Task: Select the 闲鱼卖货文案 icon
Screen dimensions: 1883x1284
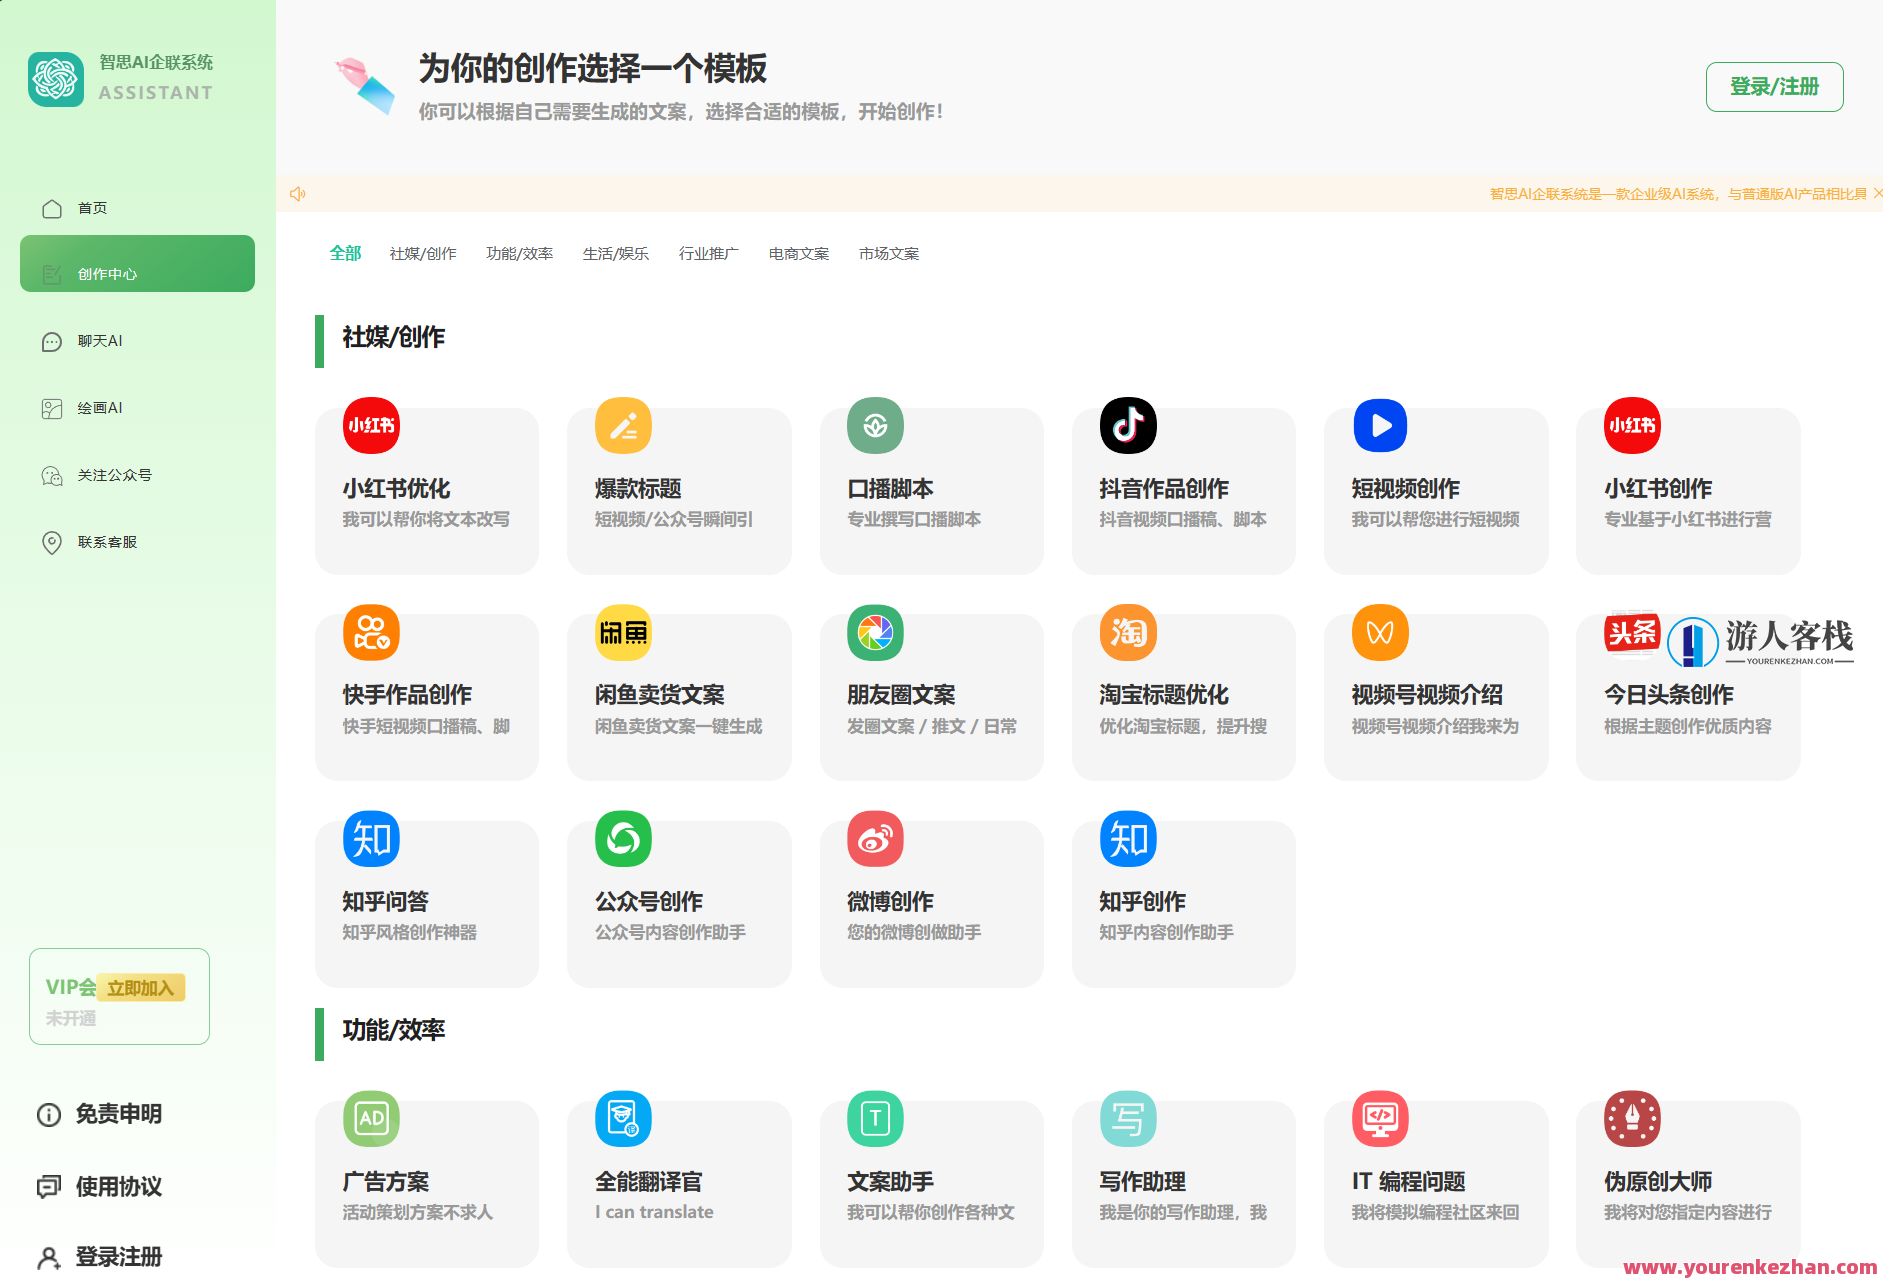Action: 623,632
